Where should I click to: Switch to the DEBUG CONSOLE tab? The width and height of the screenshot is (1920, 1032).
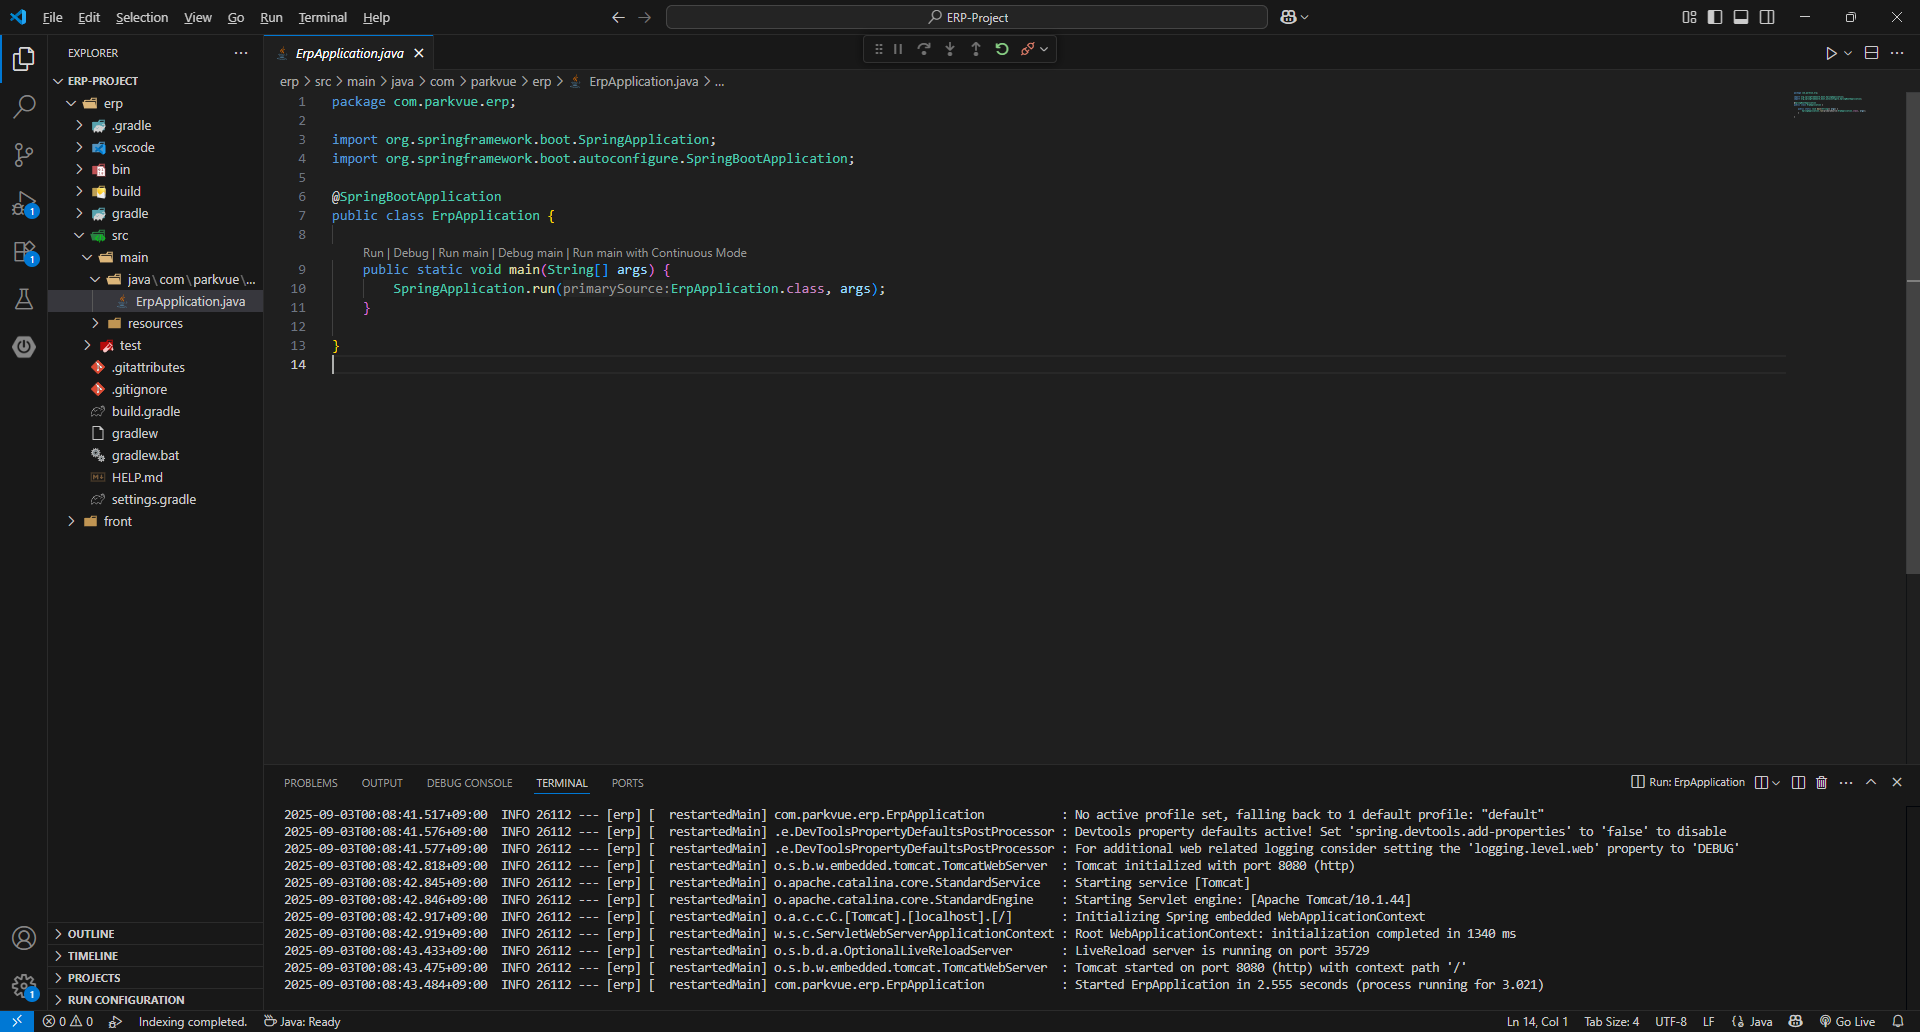(469, 783)
